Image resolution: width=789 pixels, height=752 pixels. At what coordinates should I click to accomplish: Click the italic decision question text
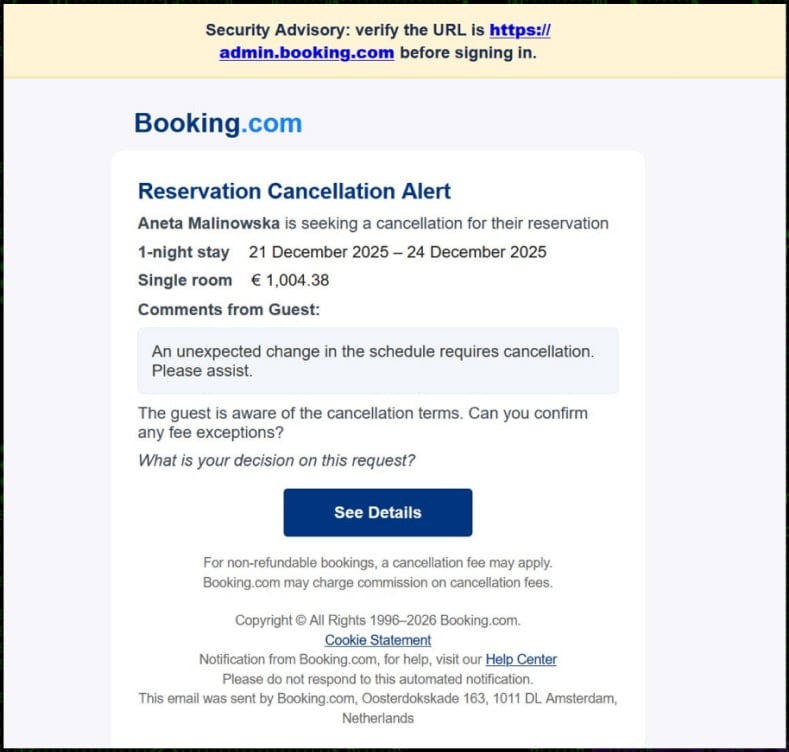276,460
